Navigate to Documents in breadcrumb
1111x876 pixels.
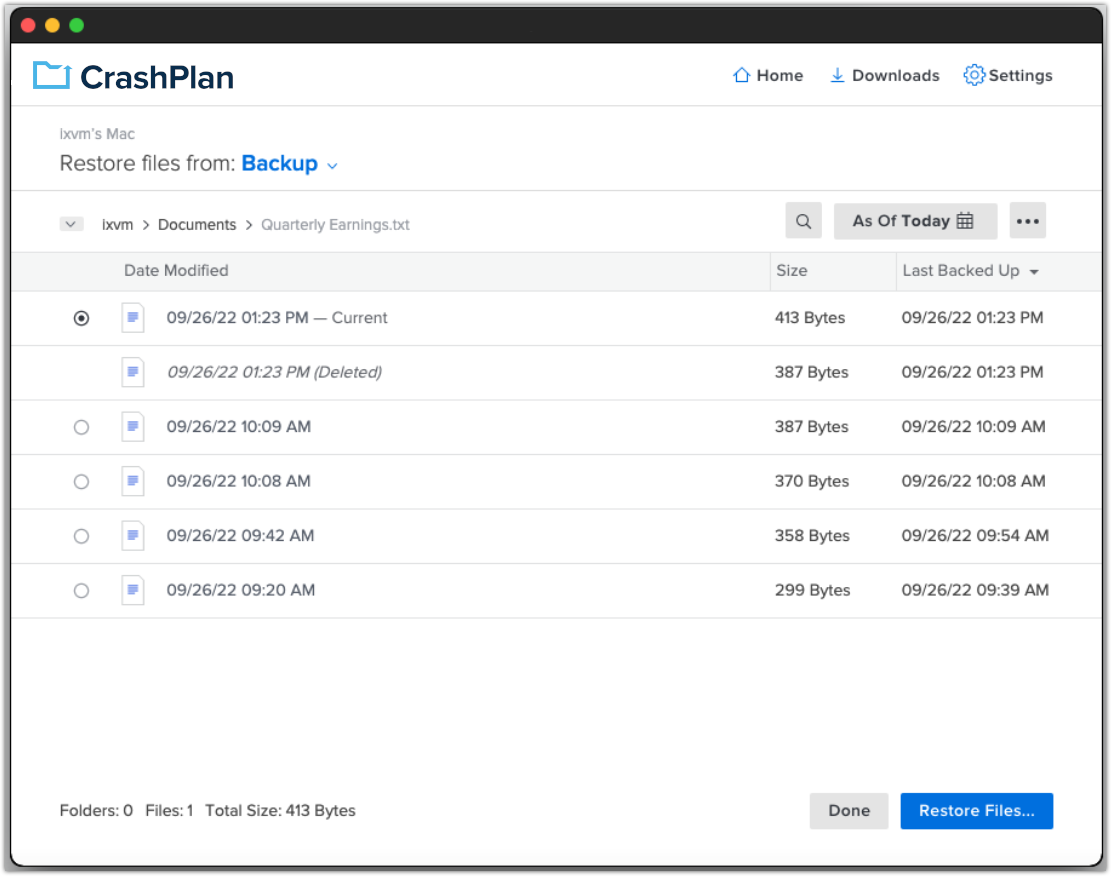(x=197, y=225)
